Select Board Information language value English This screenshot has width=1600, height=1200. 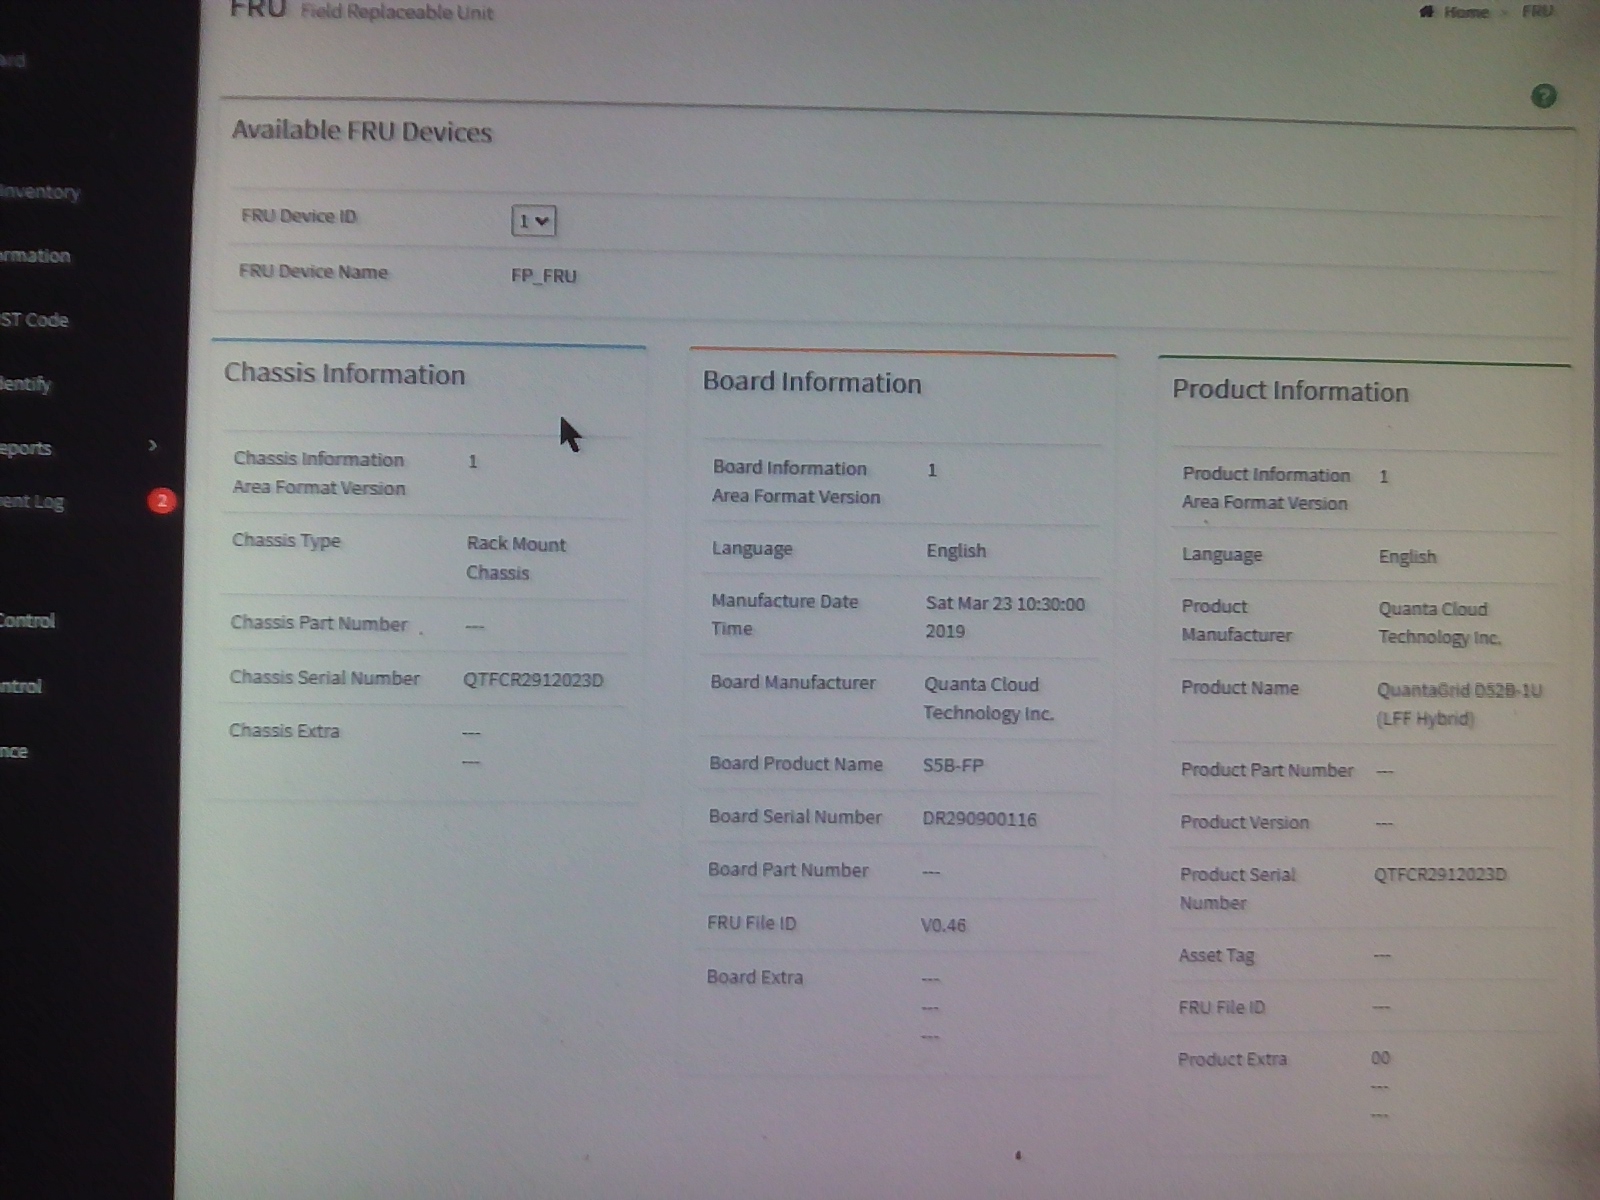tap(956, 551)
